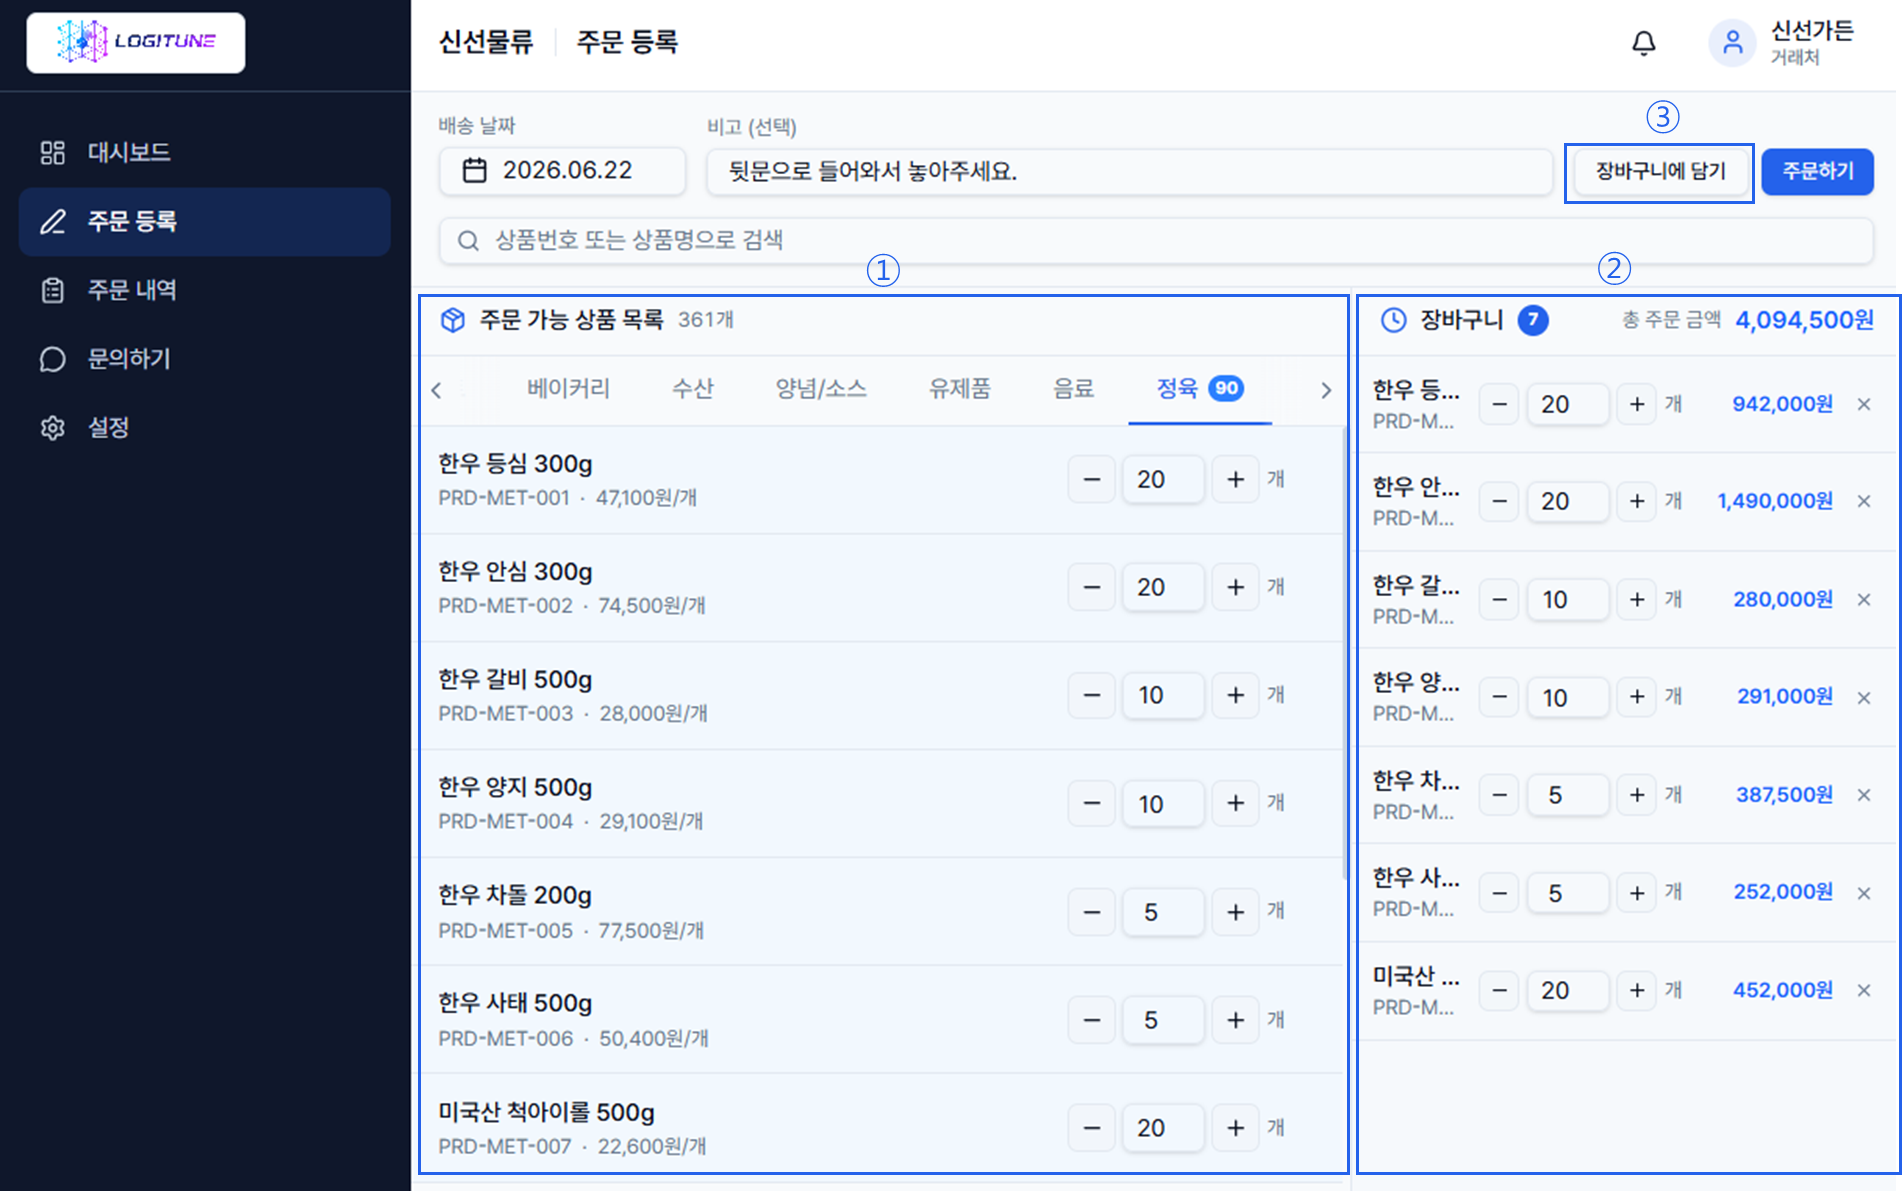Open 문의하기 in the sidebar
The height and width of the screenshot is (1191, 1902).
click(204, 359)
